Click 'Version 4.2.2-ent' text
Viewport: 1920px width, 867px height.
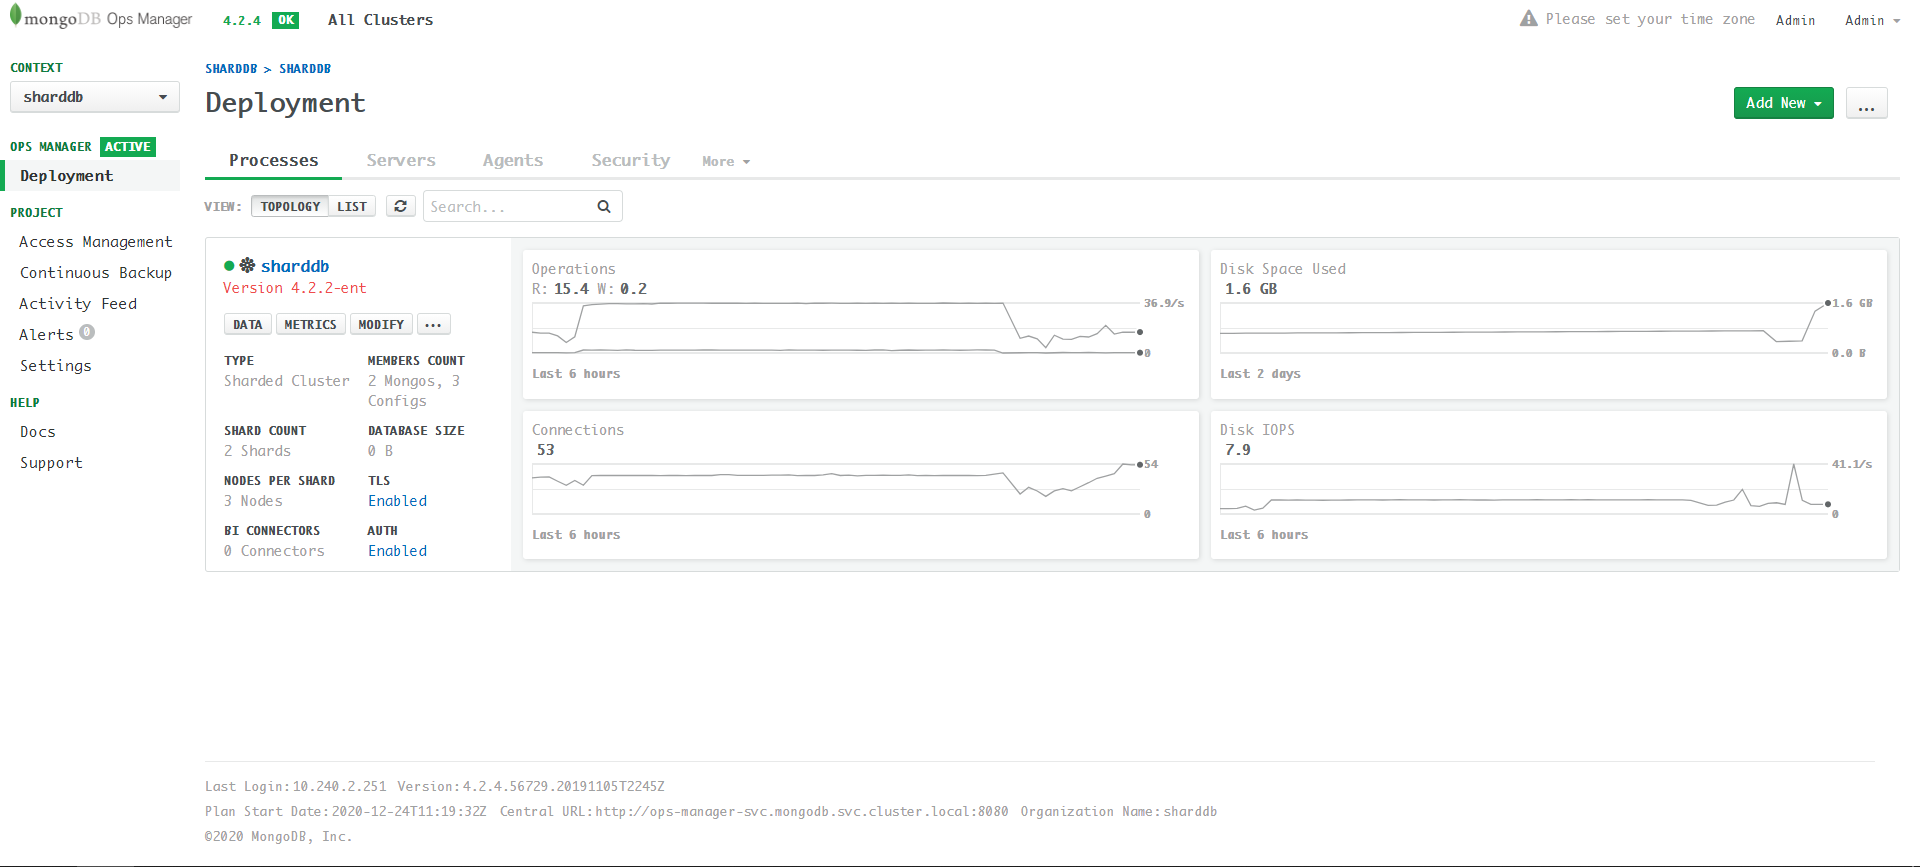tap(295, 288)
